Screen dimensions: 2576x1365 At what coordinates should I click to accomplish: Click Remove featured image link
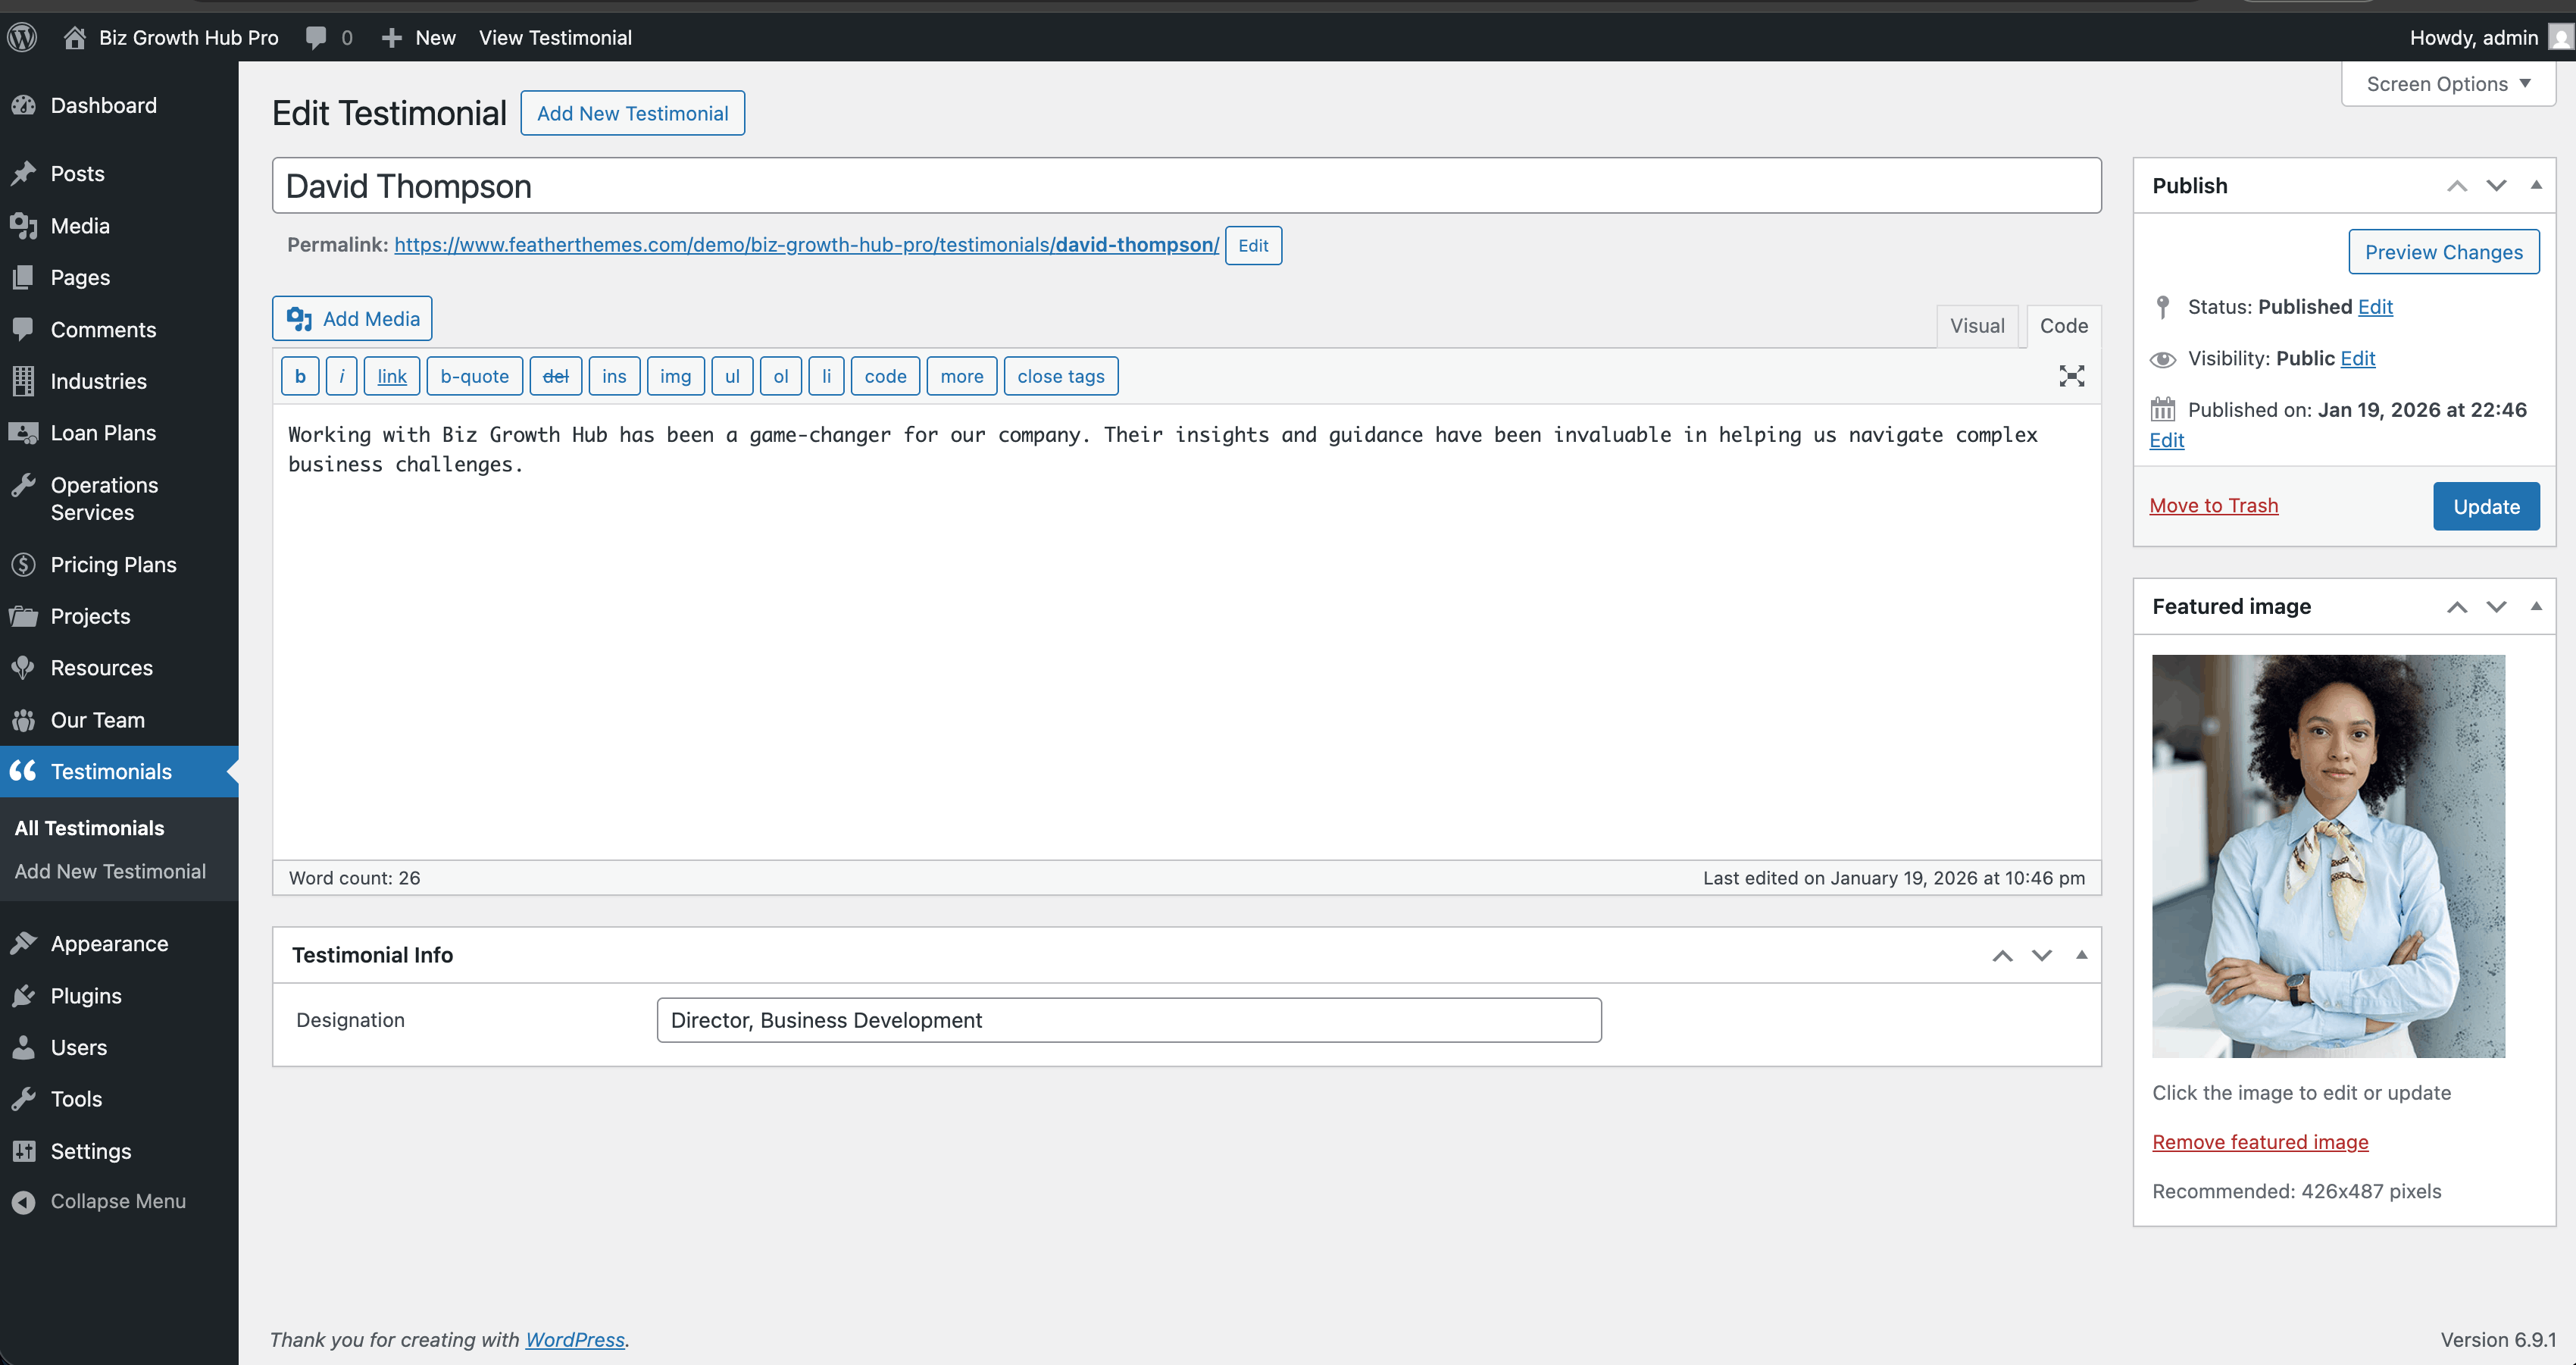coord(2260,1142)
